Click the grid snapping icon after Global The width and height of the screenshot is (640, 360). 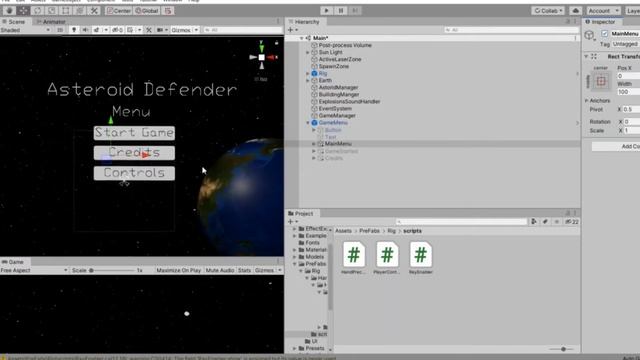click(x=168, y=11)
